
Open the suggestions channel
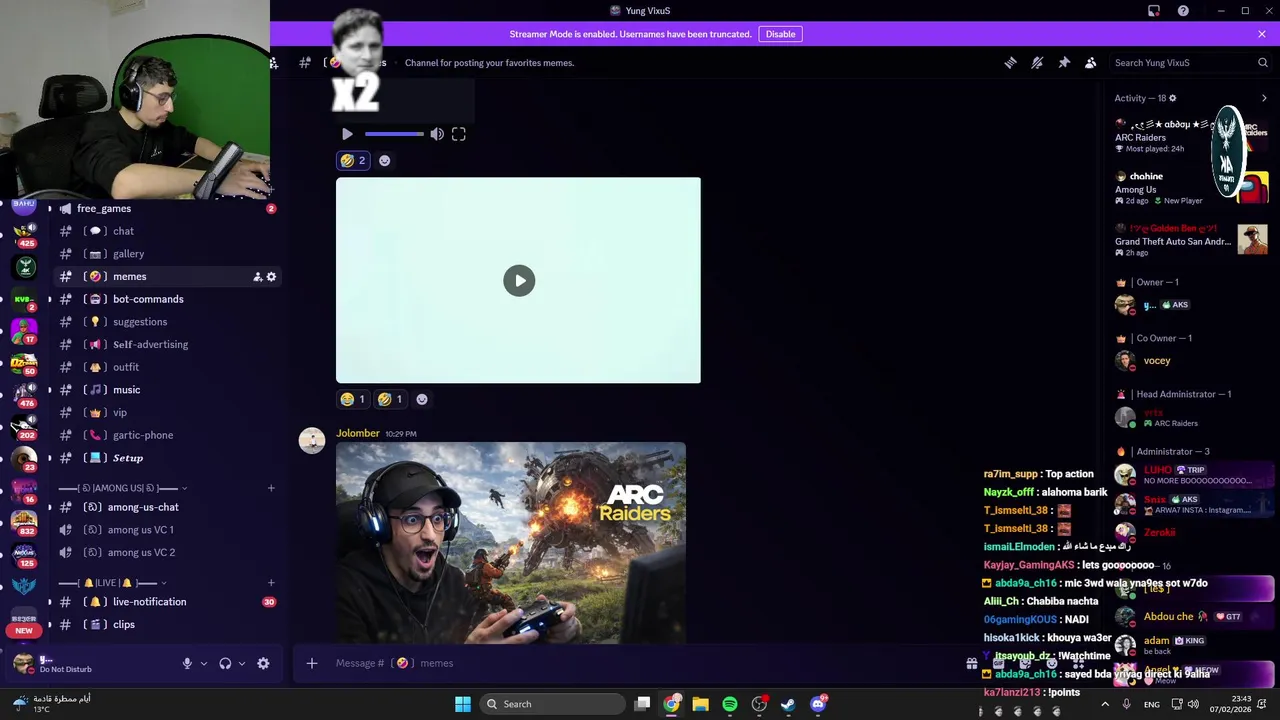(x=166, y=322)
